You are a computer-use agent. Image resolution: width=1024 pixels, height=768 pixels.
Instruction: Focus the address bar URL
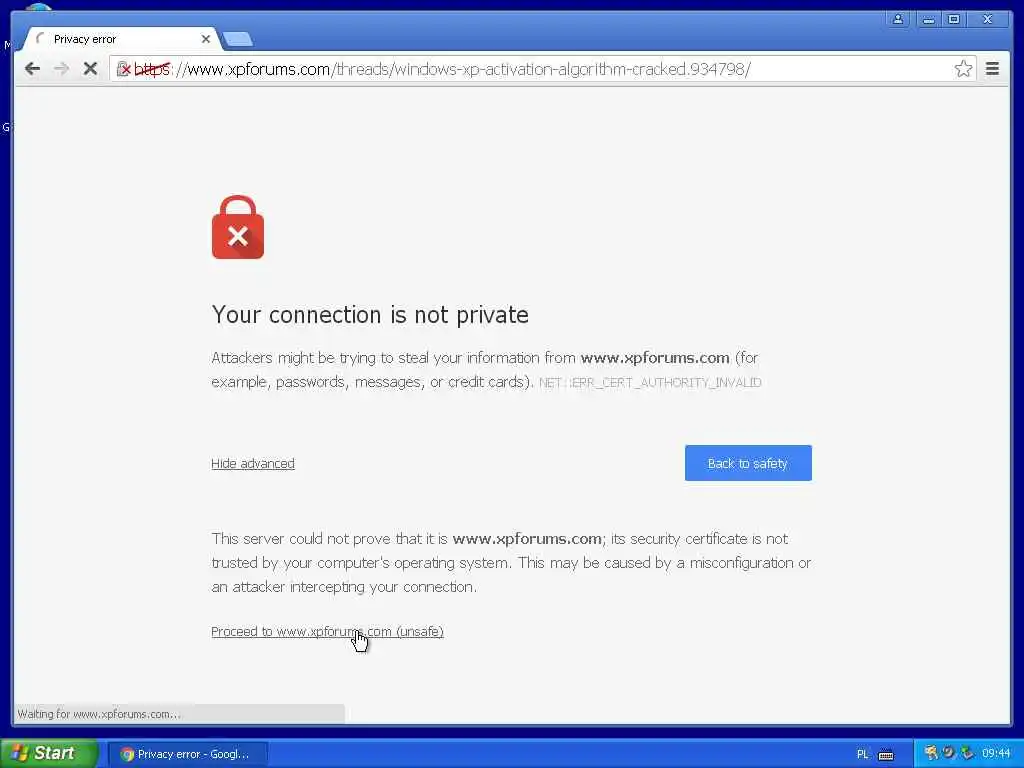click(x=468, y=69)
